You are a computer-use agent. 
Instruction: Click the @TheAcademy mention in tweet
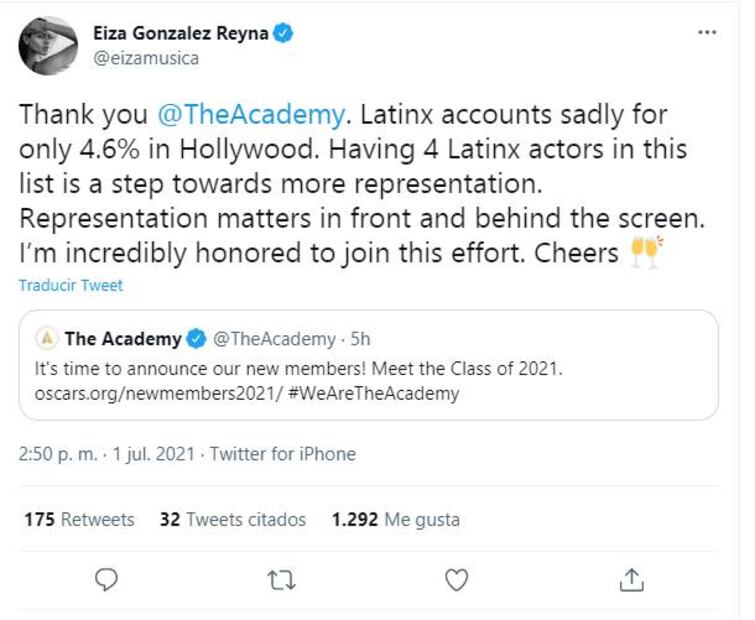(x=250, y=114)
